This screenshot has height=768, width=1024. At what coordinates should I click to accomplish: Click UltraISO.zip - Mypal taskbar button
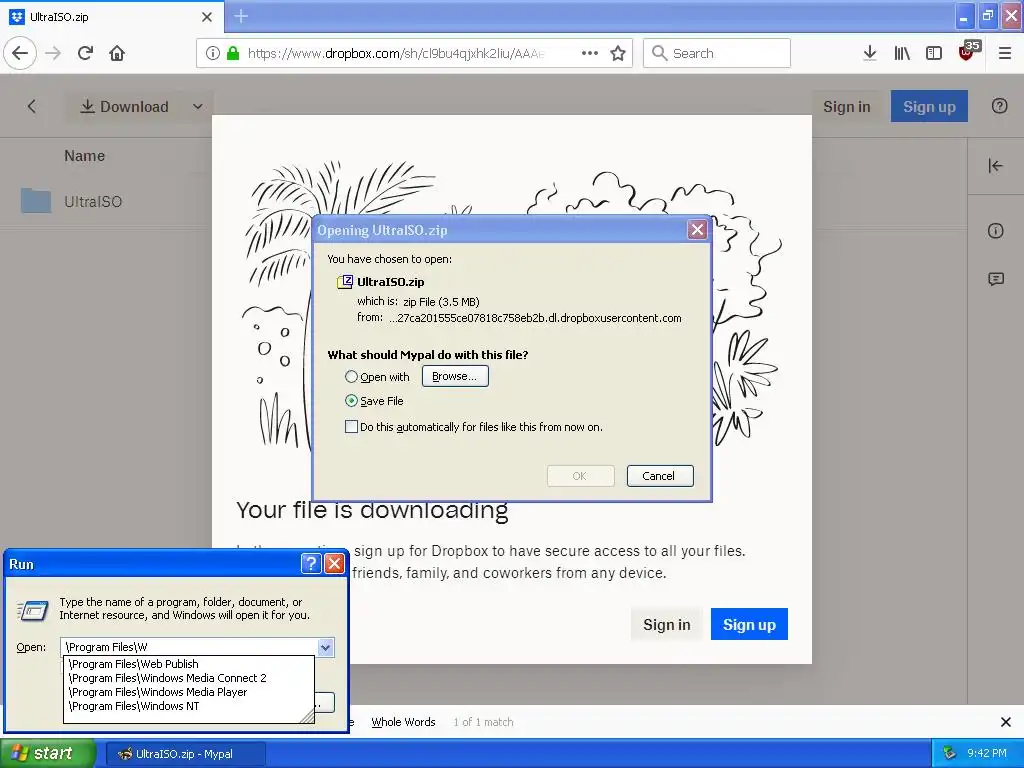(185, 754)
